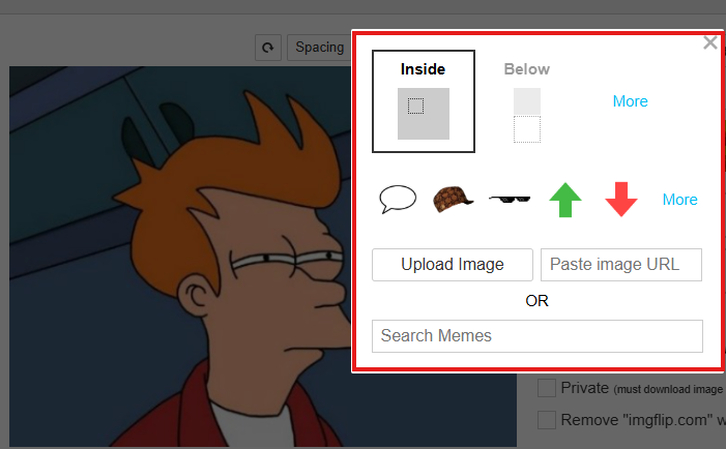
Task: Select the Inside placement option
Action: tap(423, 101)
